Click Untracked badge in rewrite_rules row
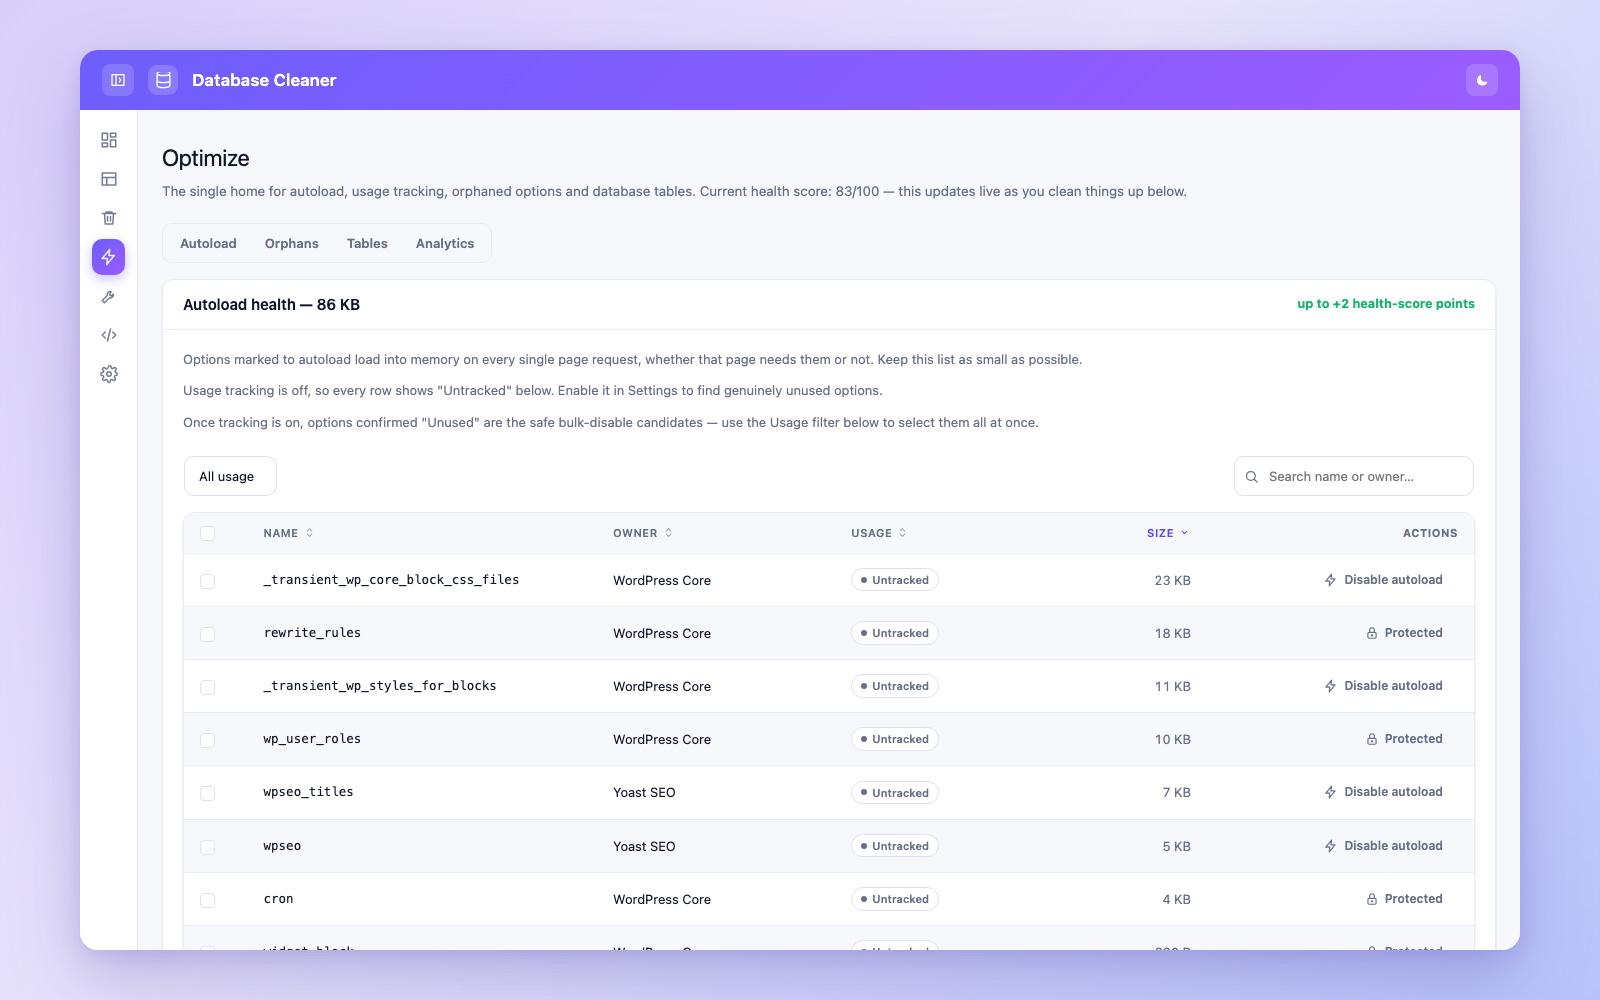Image resolution: width=1600 pixels, height=1000 pixels. click(895, 633)
